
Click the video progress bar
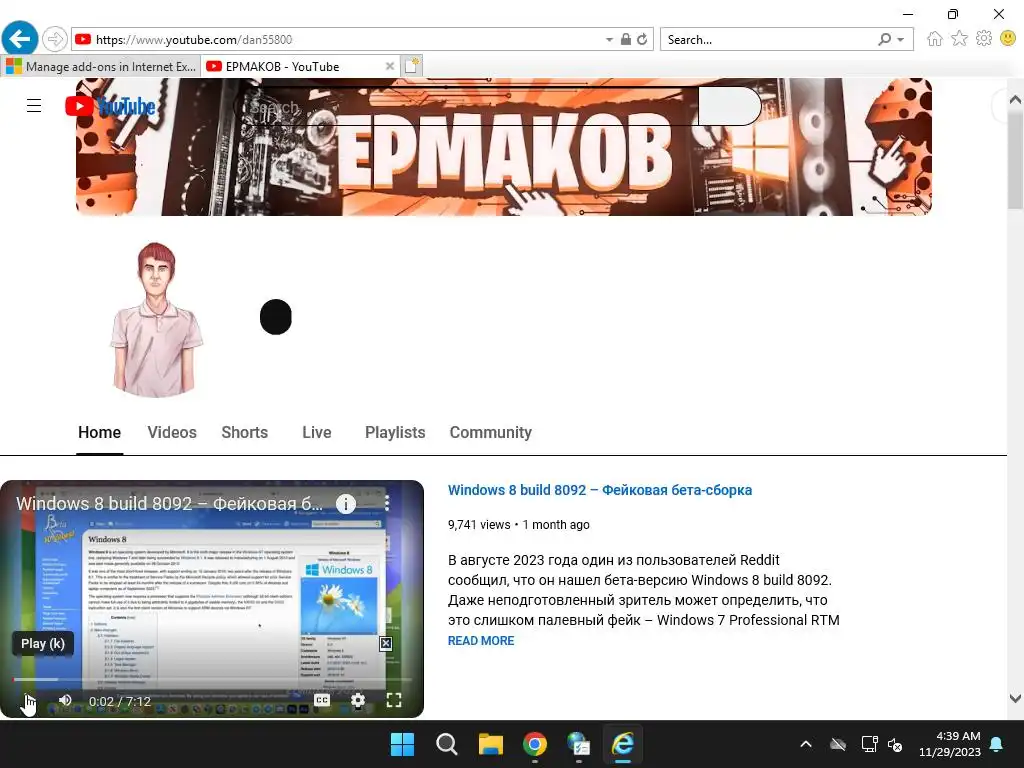click(x=212, y=679)
